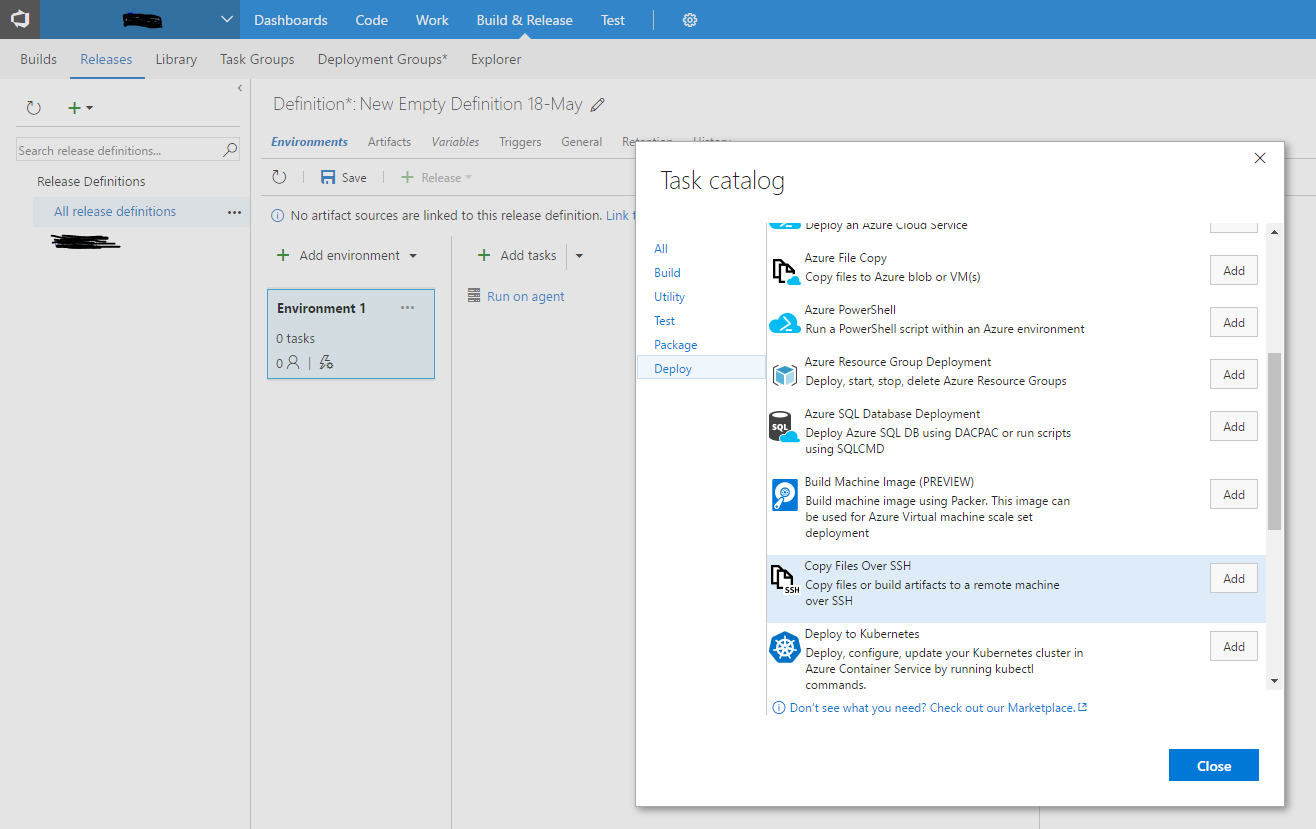Expand the project selector dropdown

[228, 19]
